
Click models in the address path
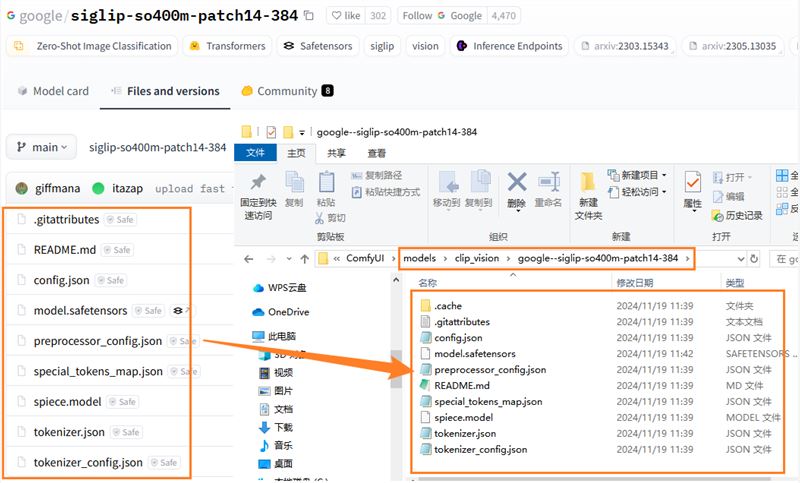pyautogui.click(x=419, y=258)
